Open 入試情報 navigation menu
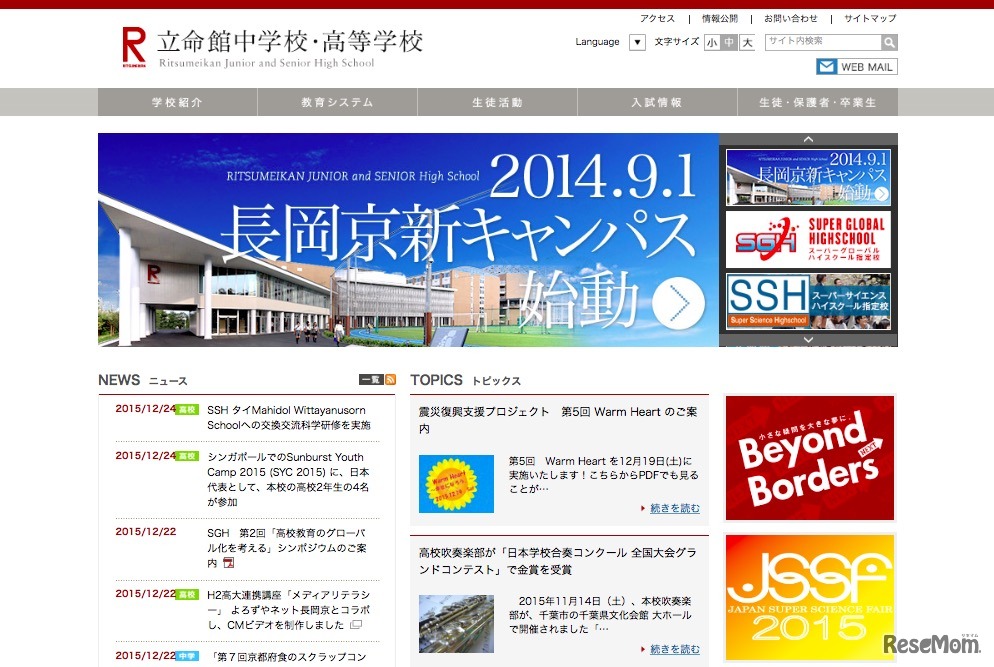The height and width of the screenshot is (667, 994). click(x=657, y=102)
